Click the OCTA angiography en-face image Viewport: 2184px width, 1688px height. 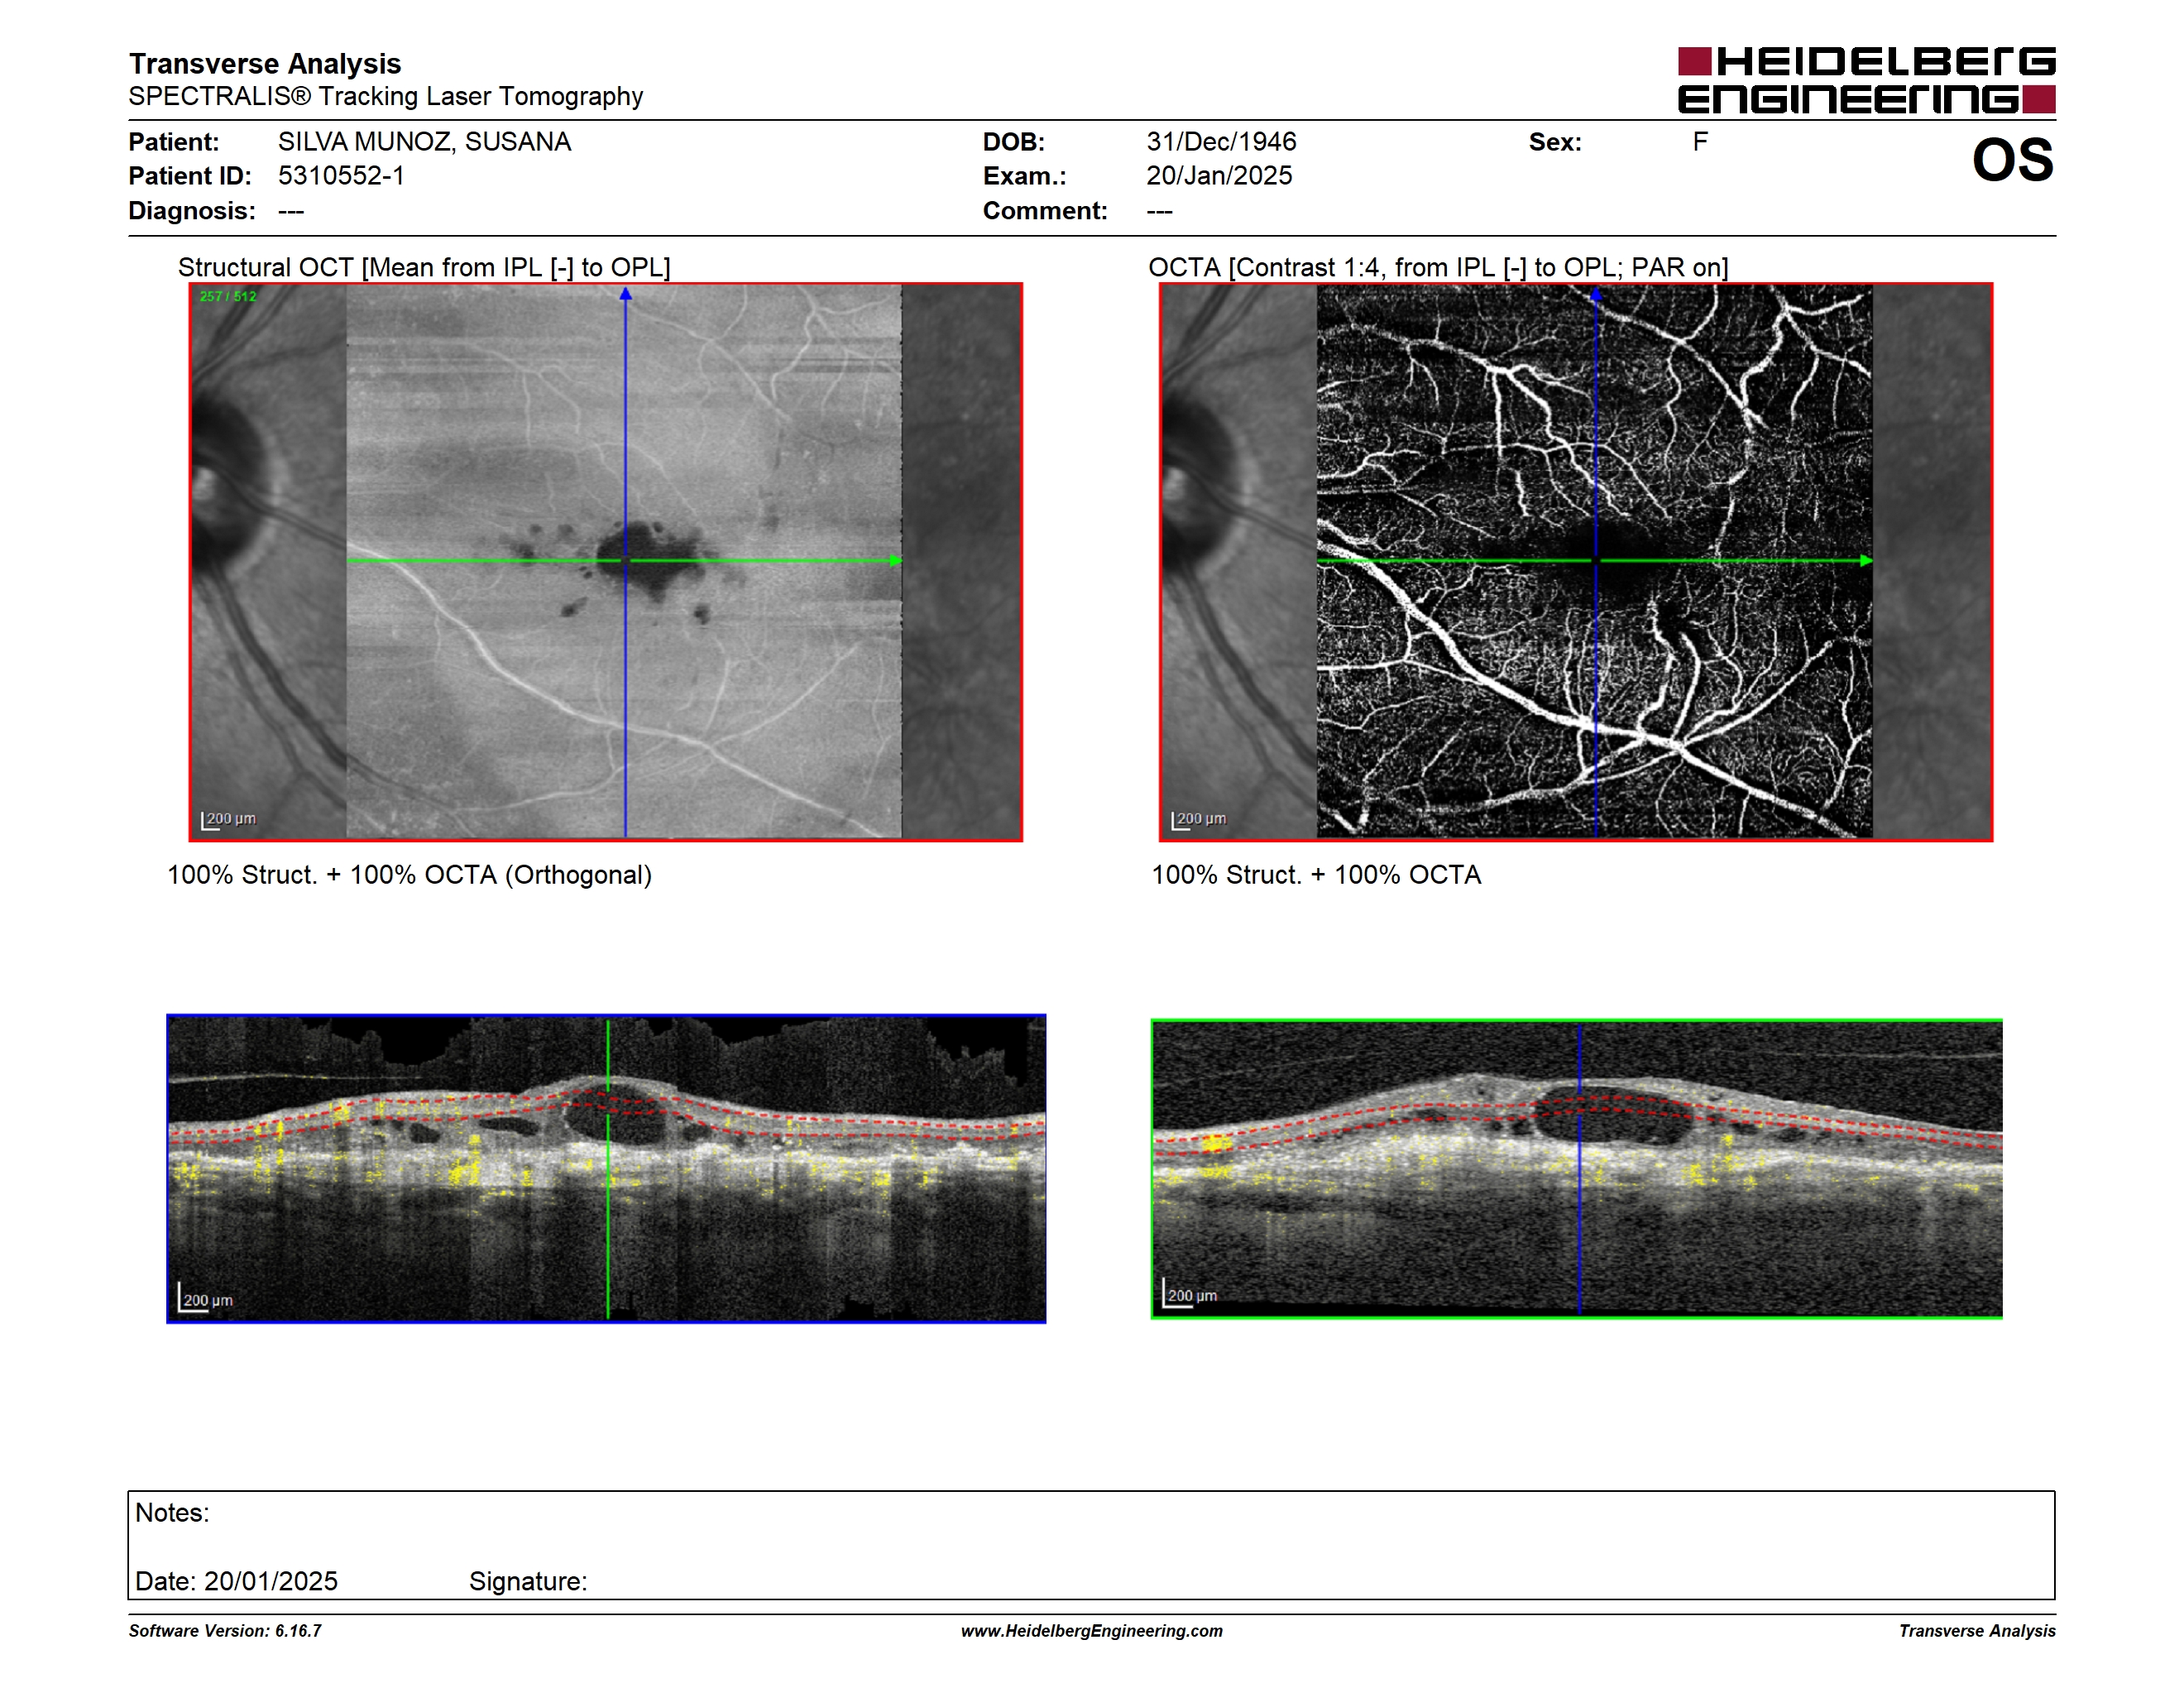point(1576,562)
